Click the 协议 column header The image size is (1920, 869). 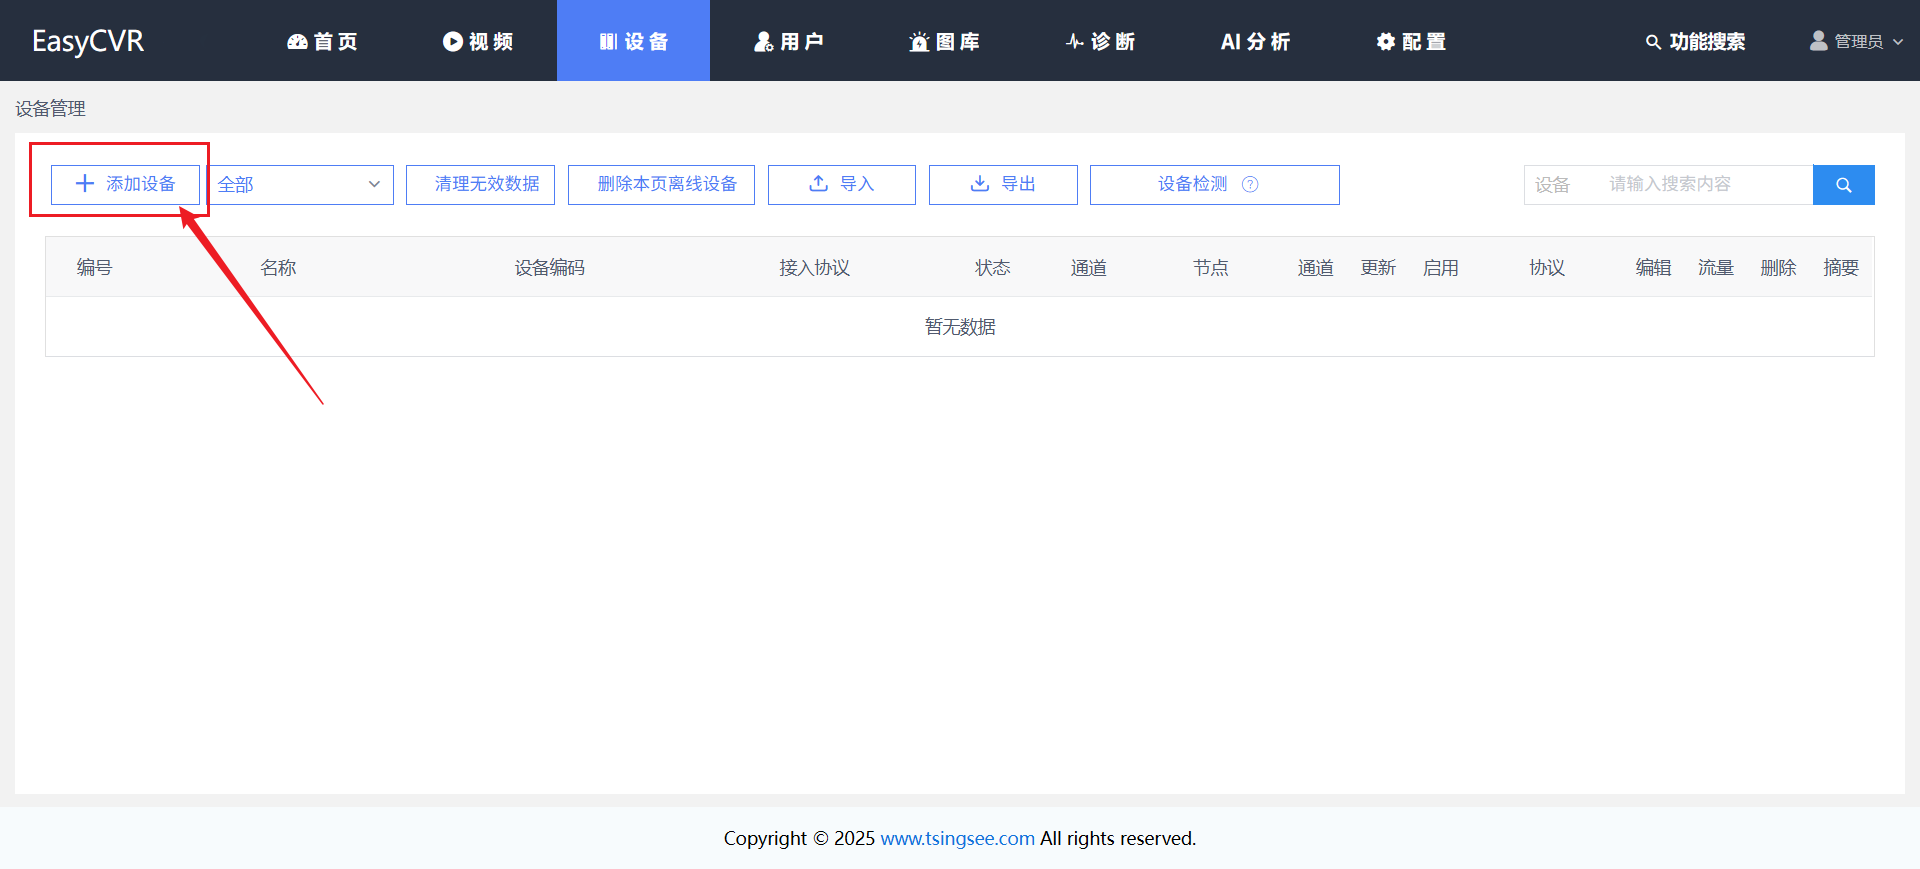pos(1547,267)
